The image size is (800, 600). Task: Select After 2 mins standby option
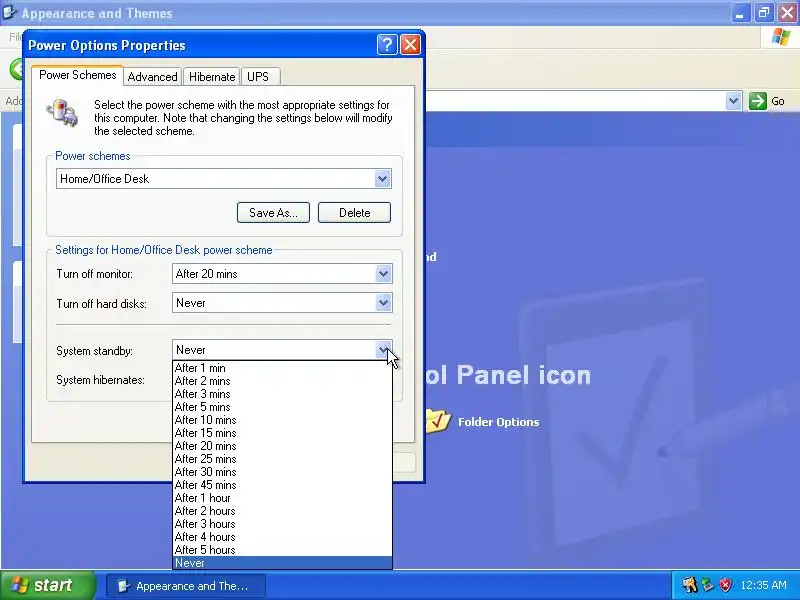click(283, 381)
